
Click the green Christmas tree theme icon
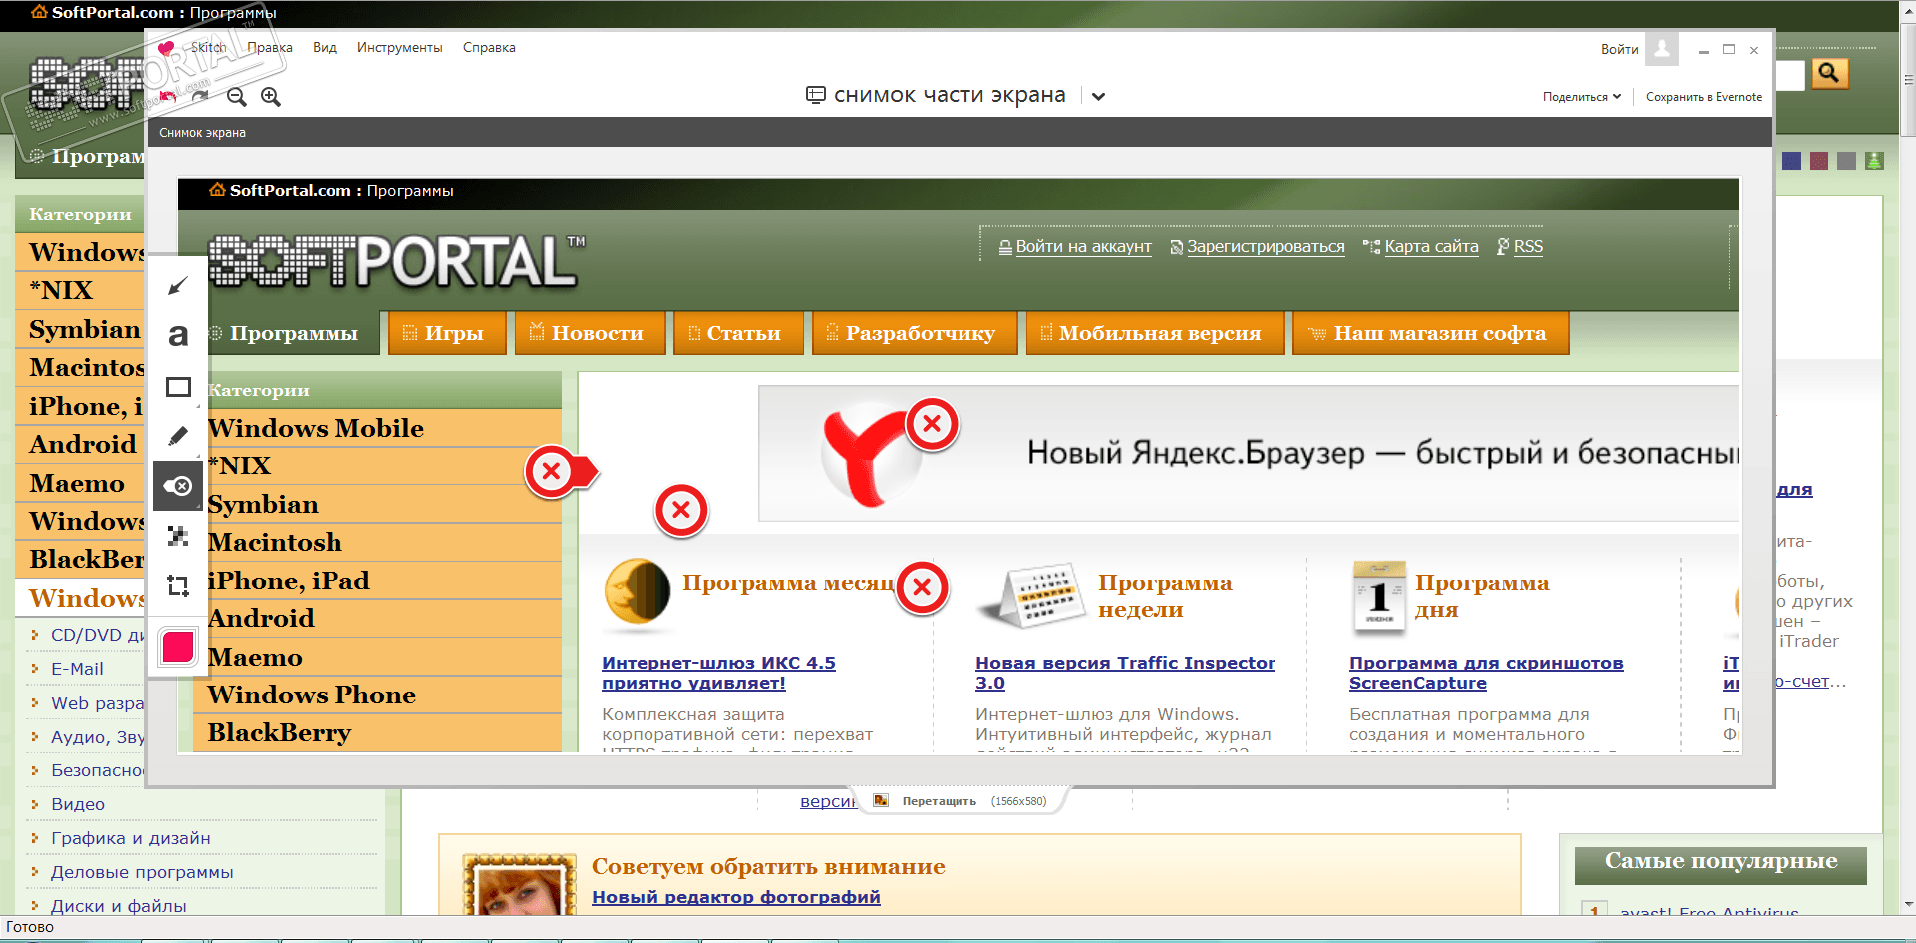pos(1874,160)
